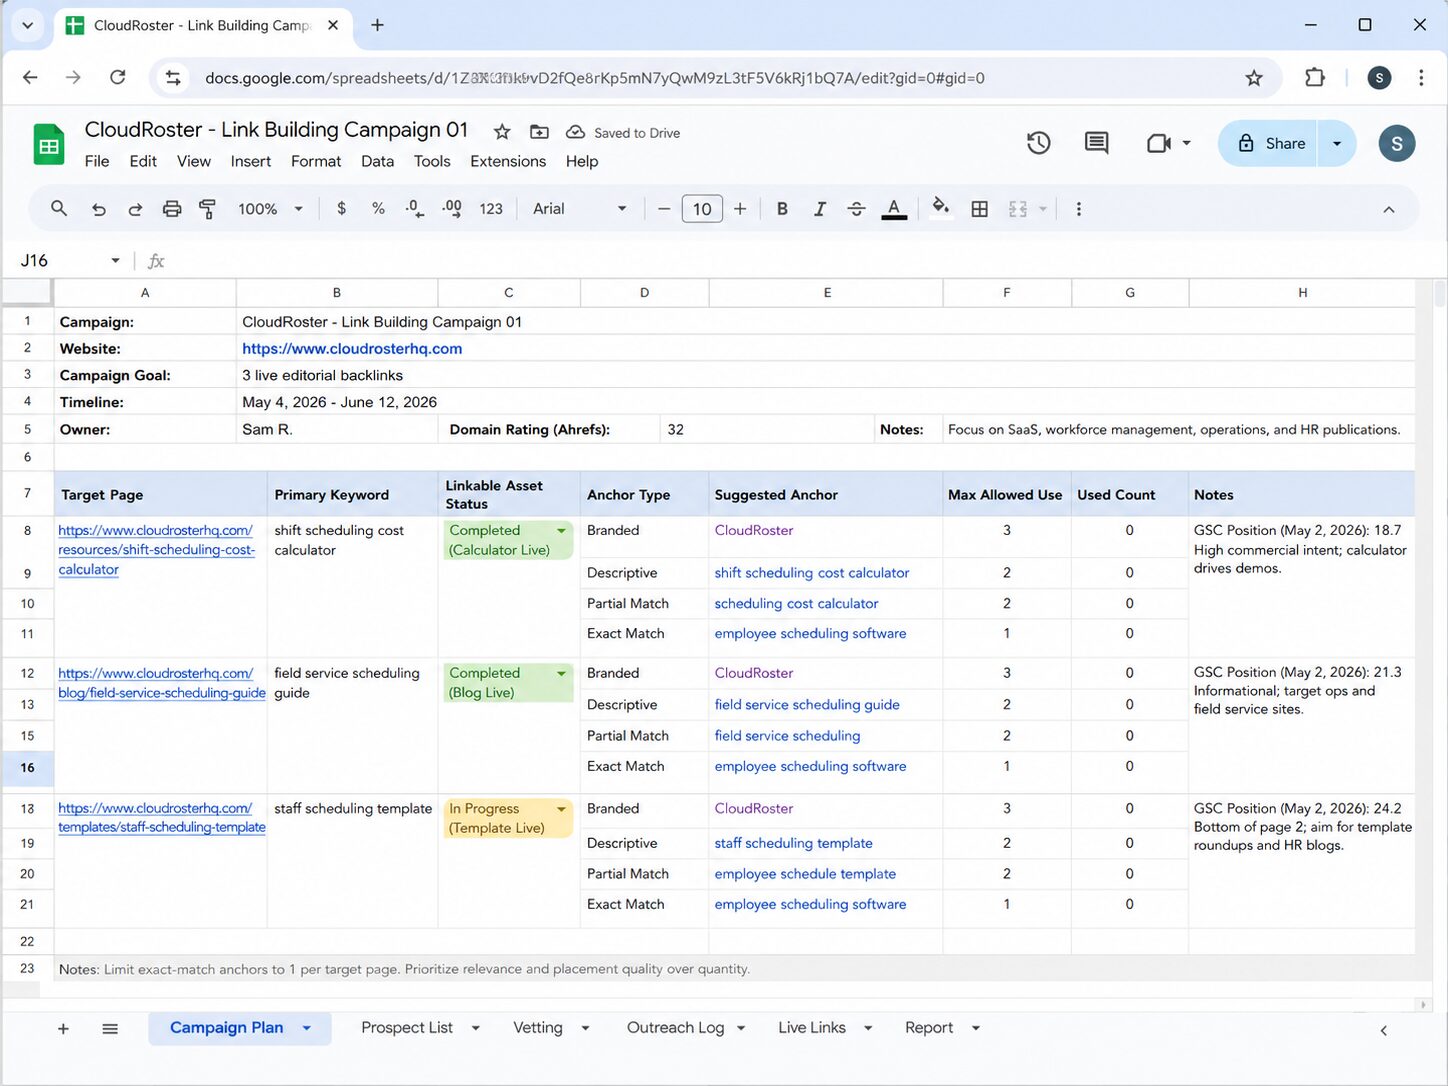Toggle Italic formatting
This screenshot has width=1448, height=1086.
click(819, 209)
